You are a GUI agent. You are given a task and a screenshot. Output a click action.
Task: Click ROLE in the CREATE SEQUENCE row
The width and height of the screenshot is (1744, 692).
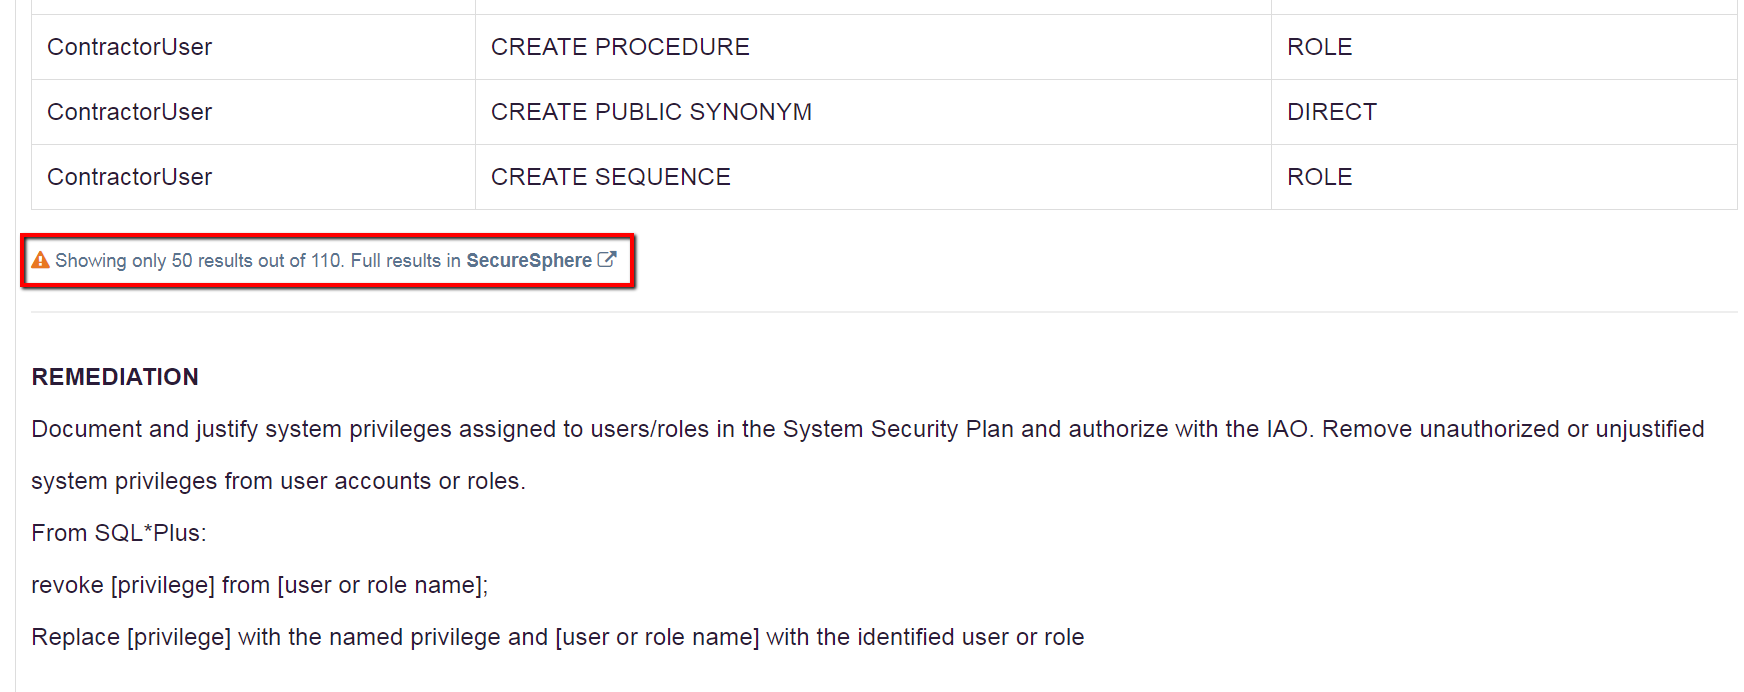pyautogui.click(x=1319, y=177)
